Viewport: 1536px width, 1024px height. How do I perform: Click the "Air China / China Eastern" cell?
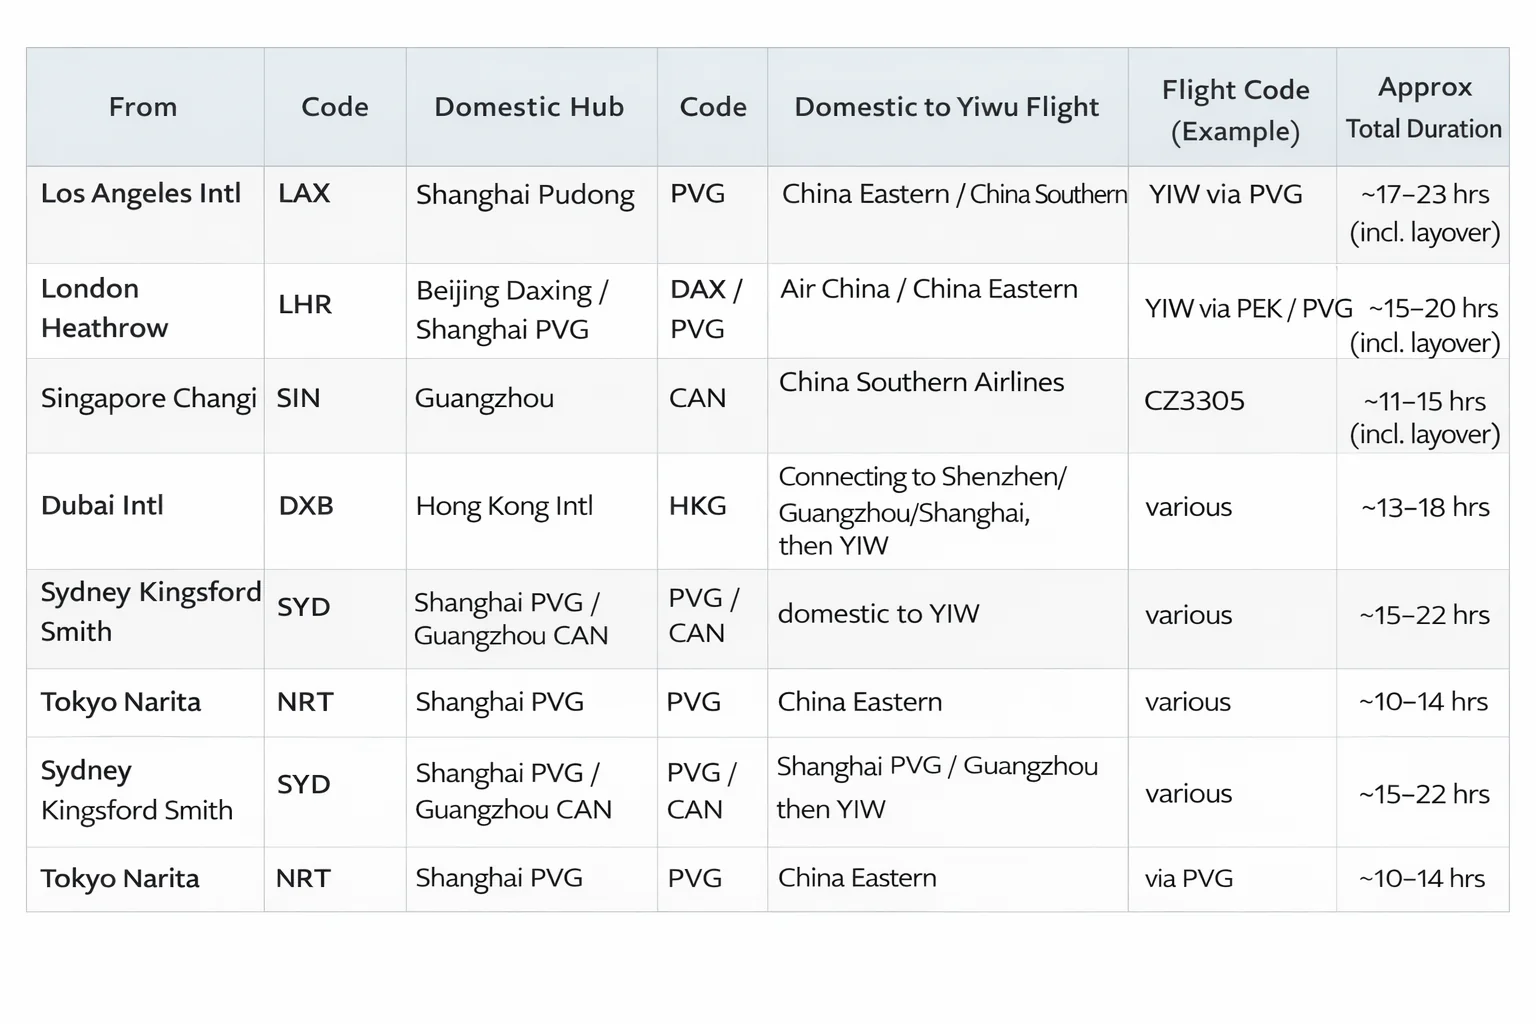click(x=929, y=289)
